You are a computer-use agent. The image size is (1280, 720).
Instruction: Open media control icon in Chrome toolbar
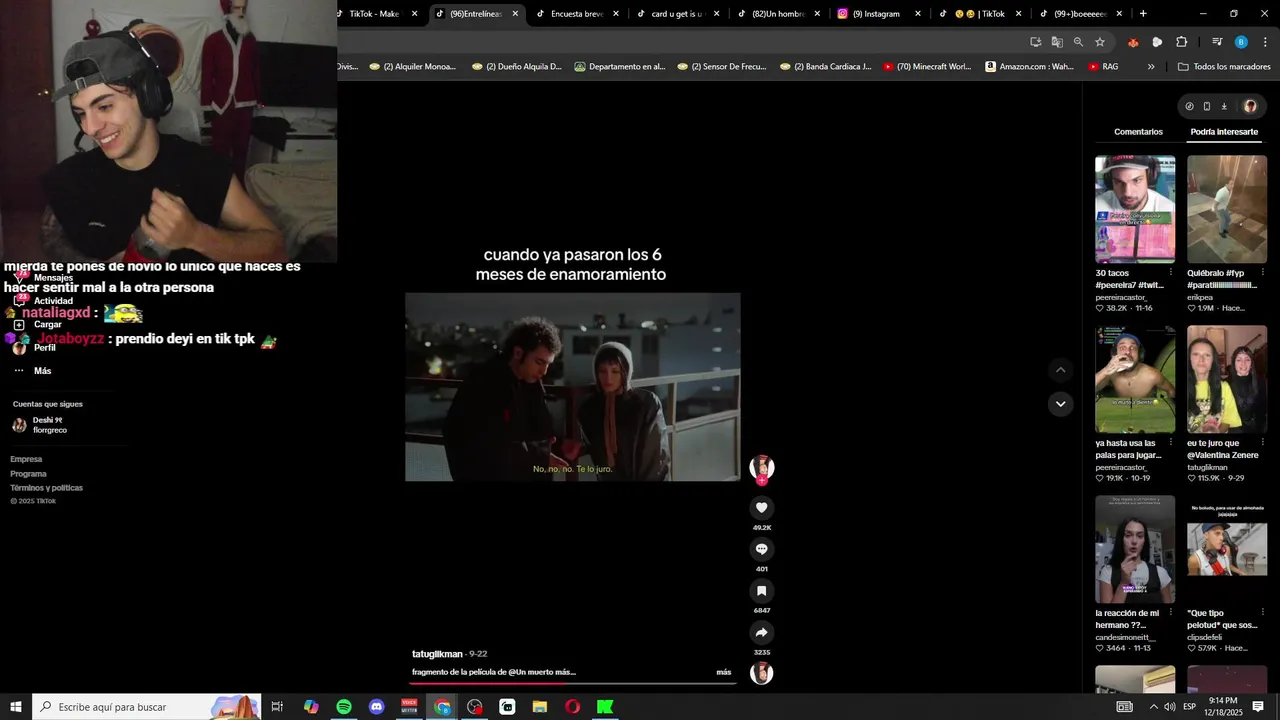pyautogui.click(x=1217, y=42)
